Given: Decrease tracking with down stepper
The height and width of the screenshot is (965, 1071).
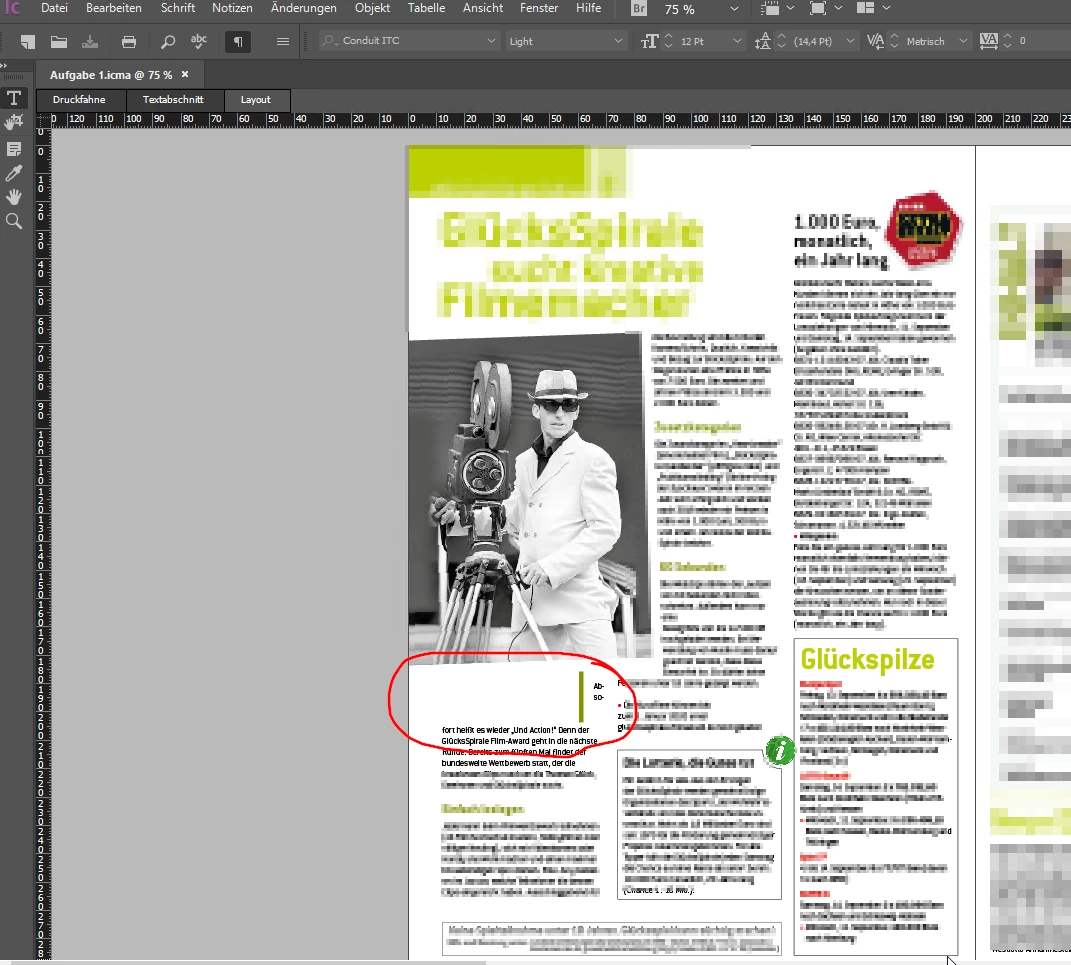Looking at the screenshot, I should pos(1007,46).
